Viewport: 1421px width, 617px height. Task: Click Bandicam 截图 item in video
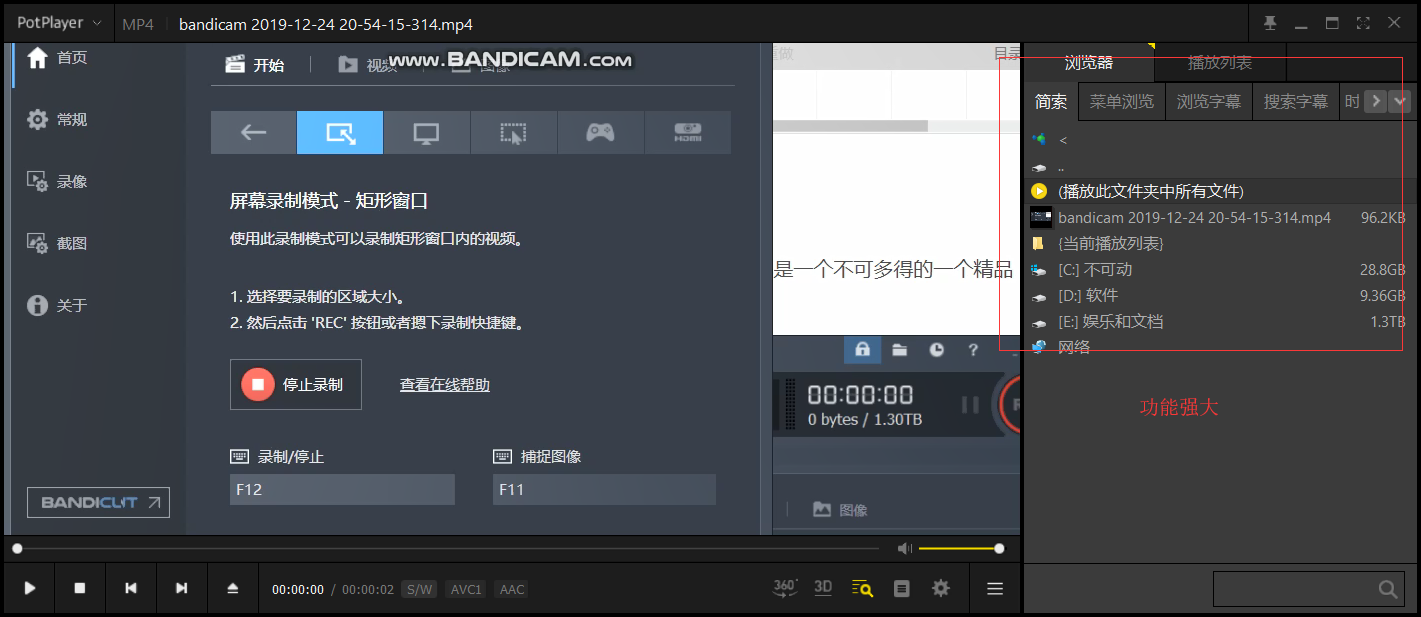pos(58,244)
